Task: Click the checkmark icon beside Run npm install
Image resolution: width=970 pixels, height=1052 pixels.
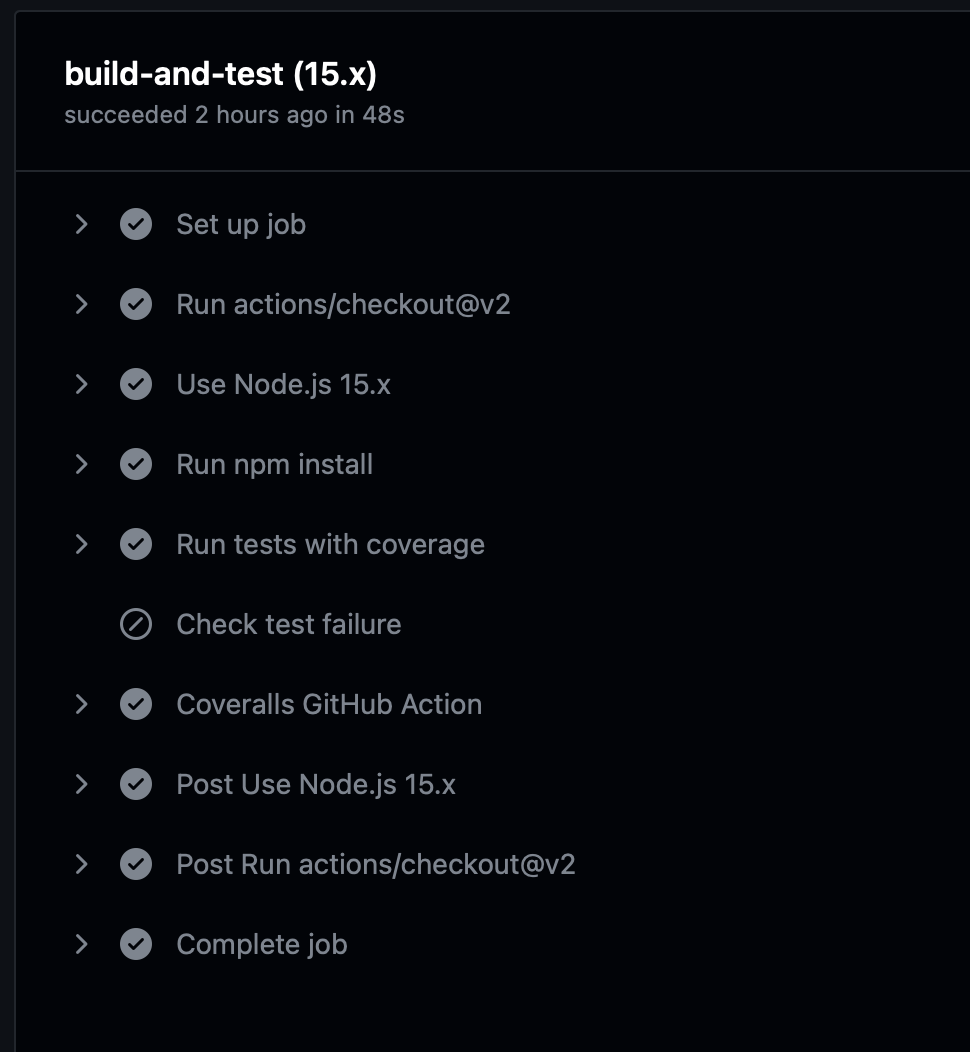Action: pyautogui.click(x=136, y=464)
